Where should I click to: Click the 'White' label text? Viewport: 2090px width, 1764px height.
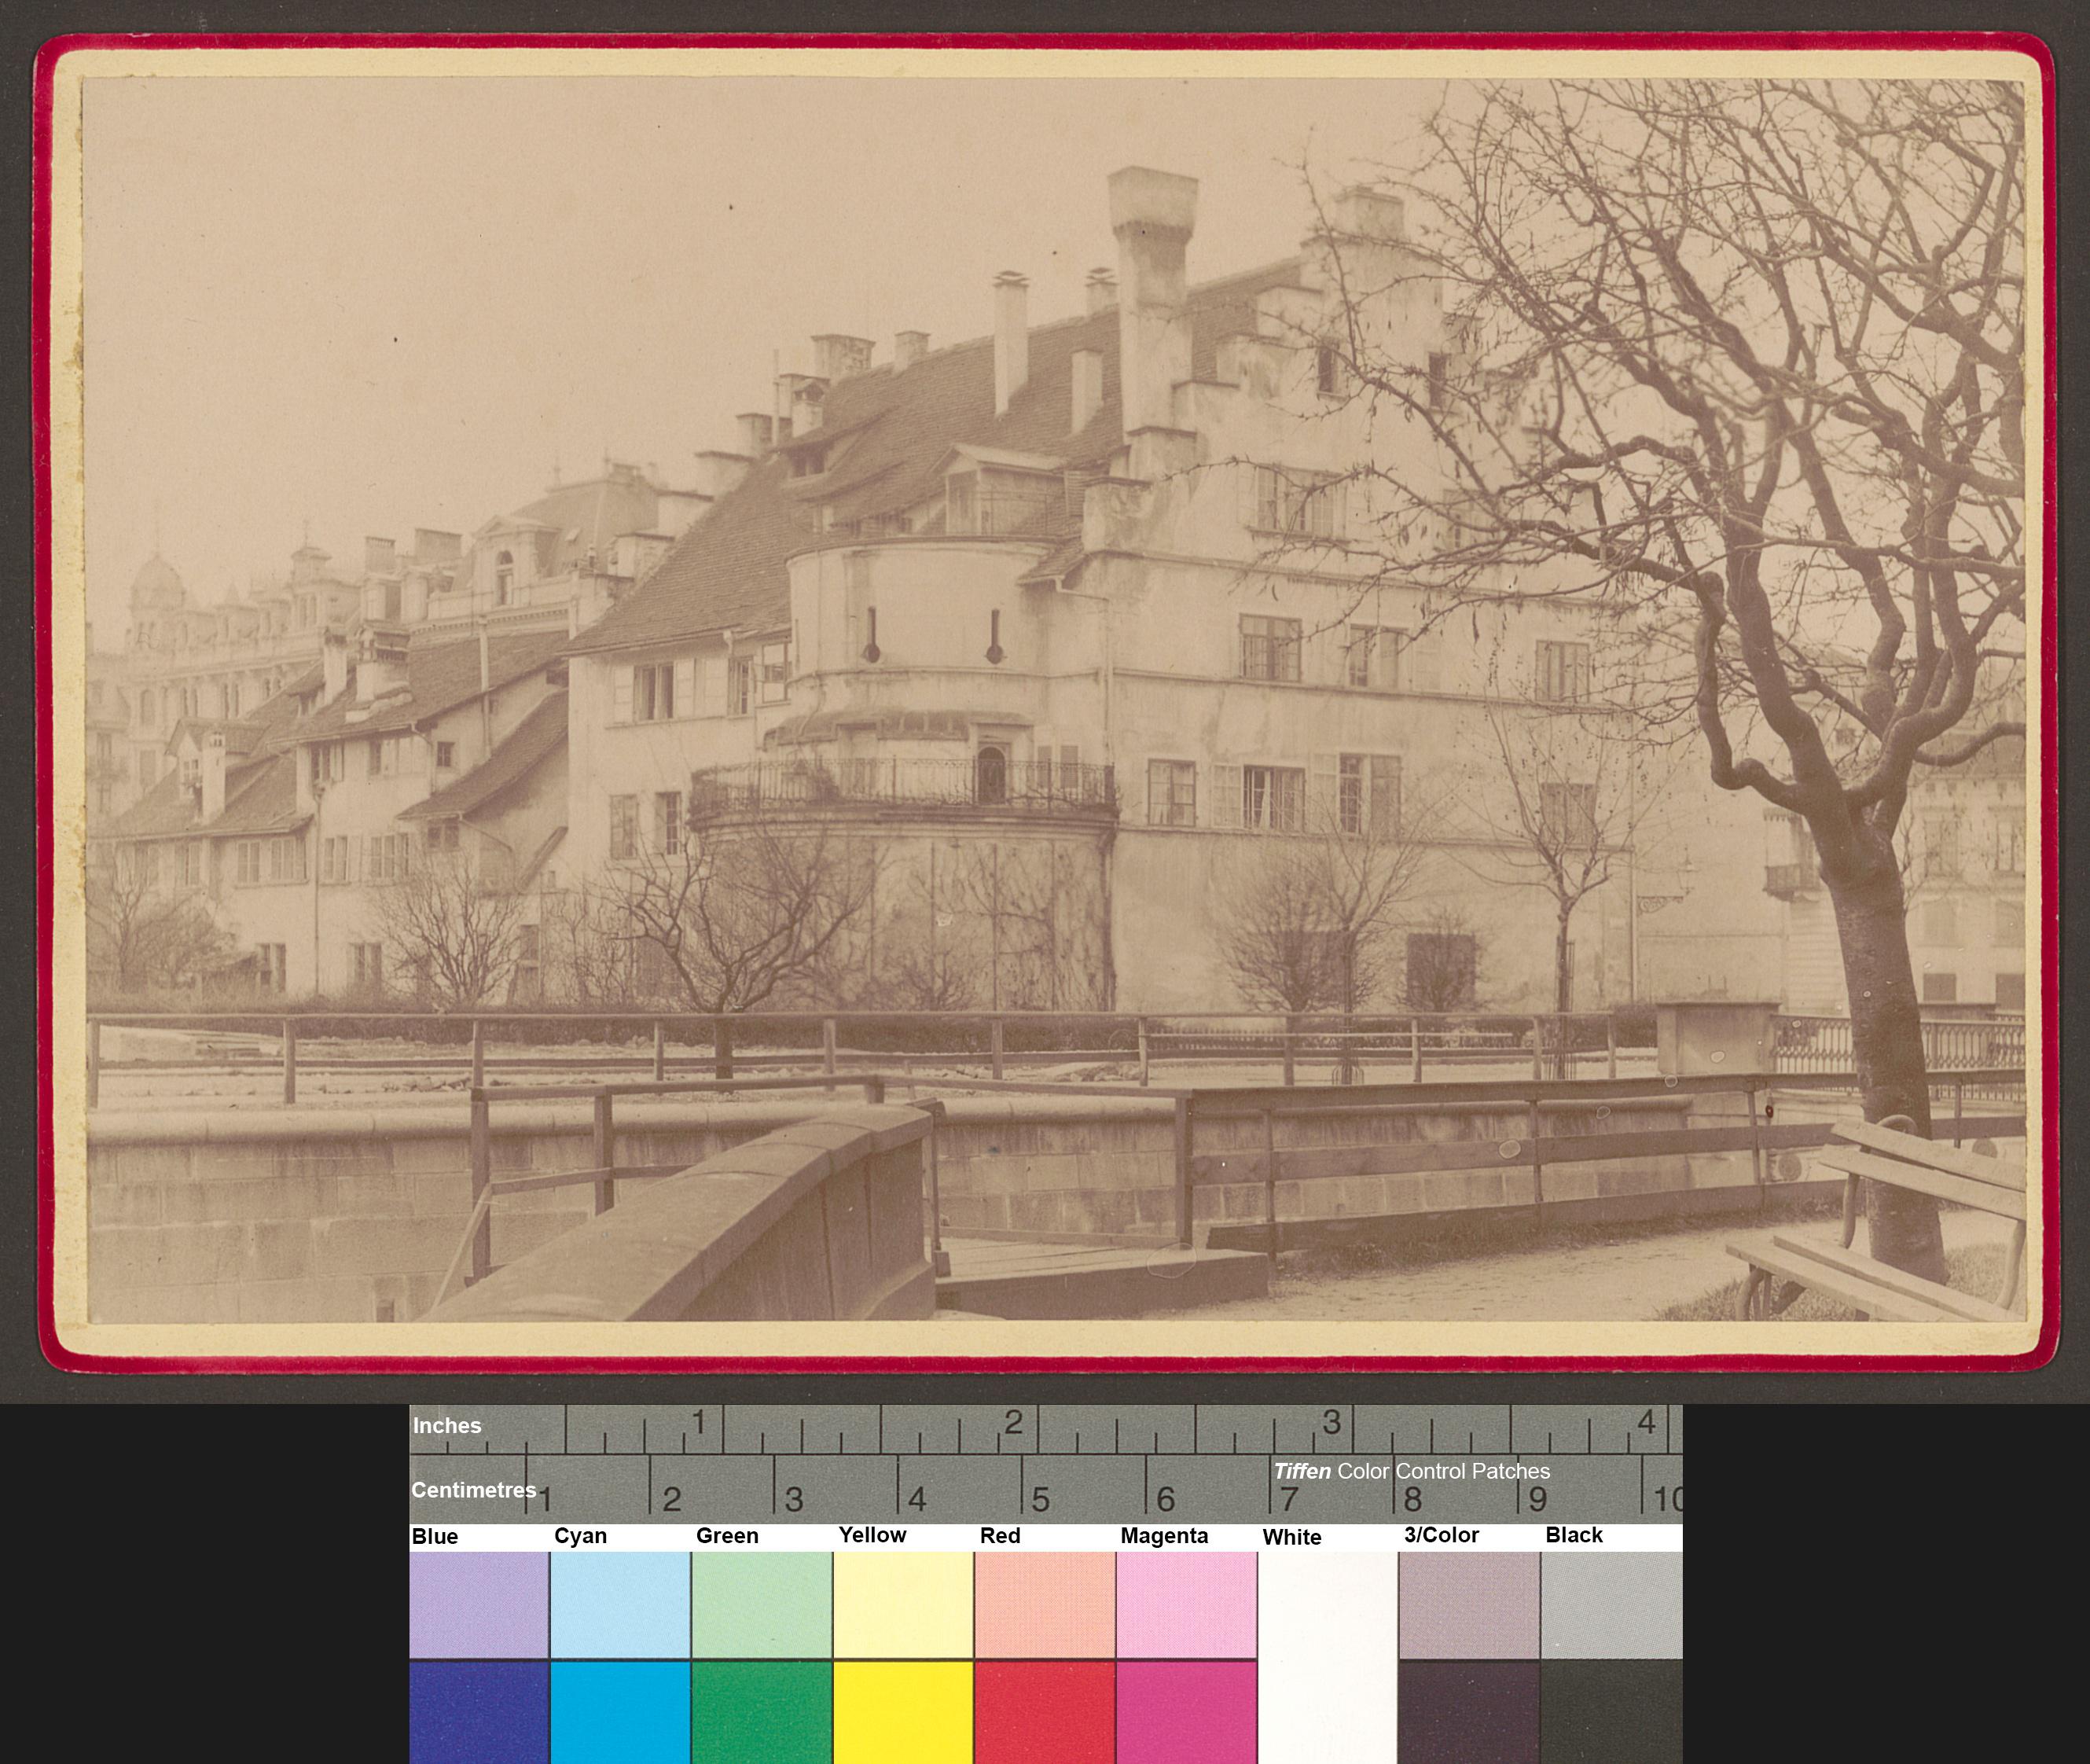click(1292, 1537)
